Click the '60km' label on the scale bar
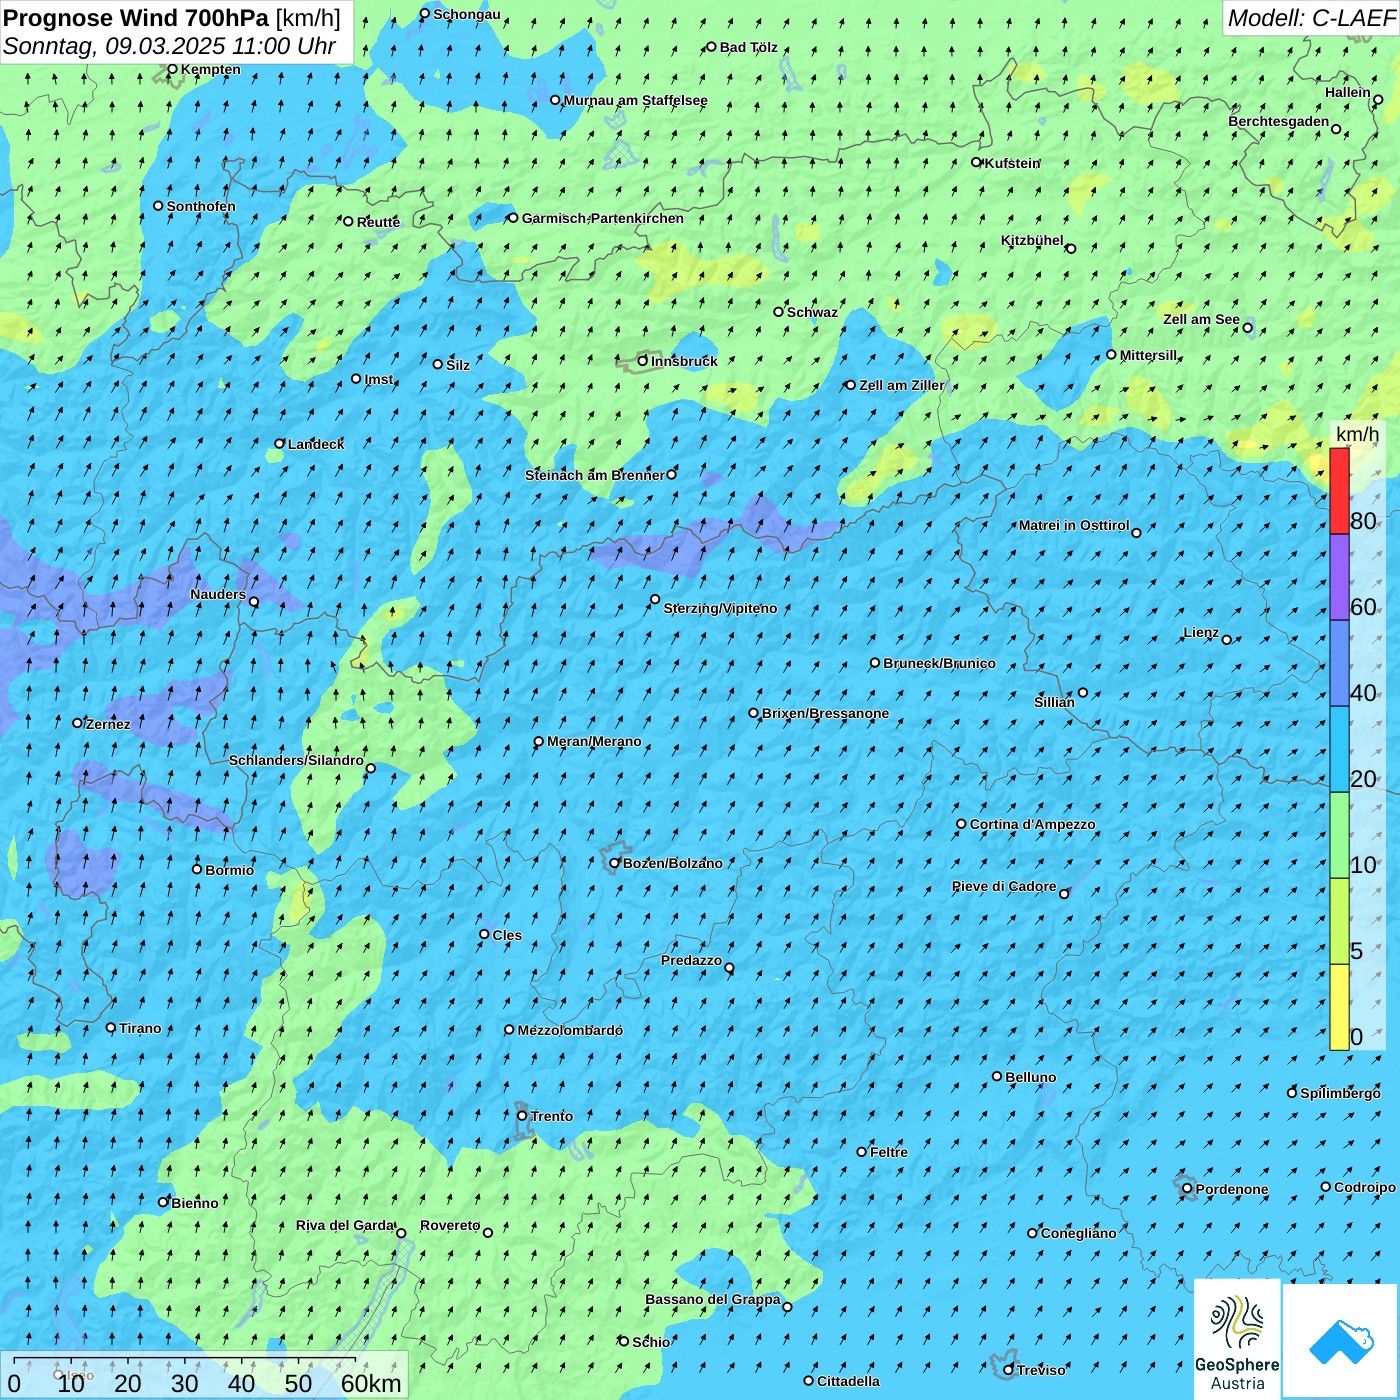The width and height of the screenshot is (1400, 1400). (371, 1383)
